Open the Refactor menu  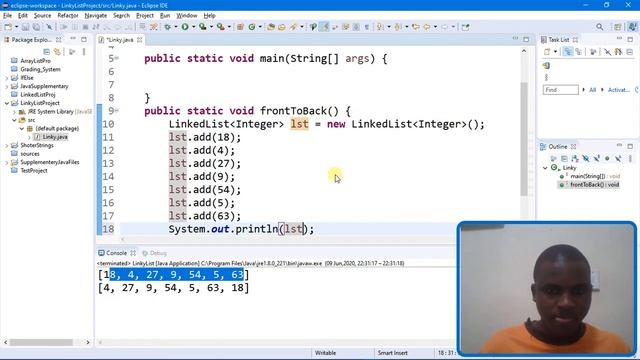[68, 16]
